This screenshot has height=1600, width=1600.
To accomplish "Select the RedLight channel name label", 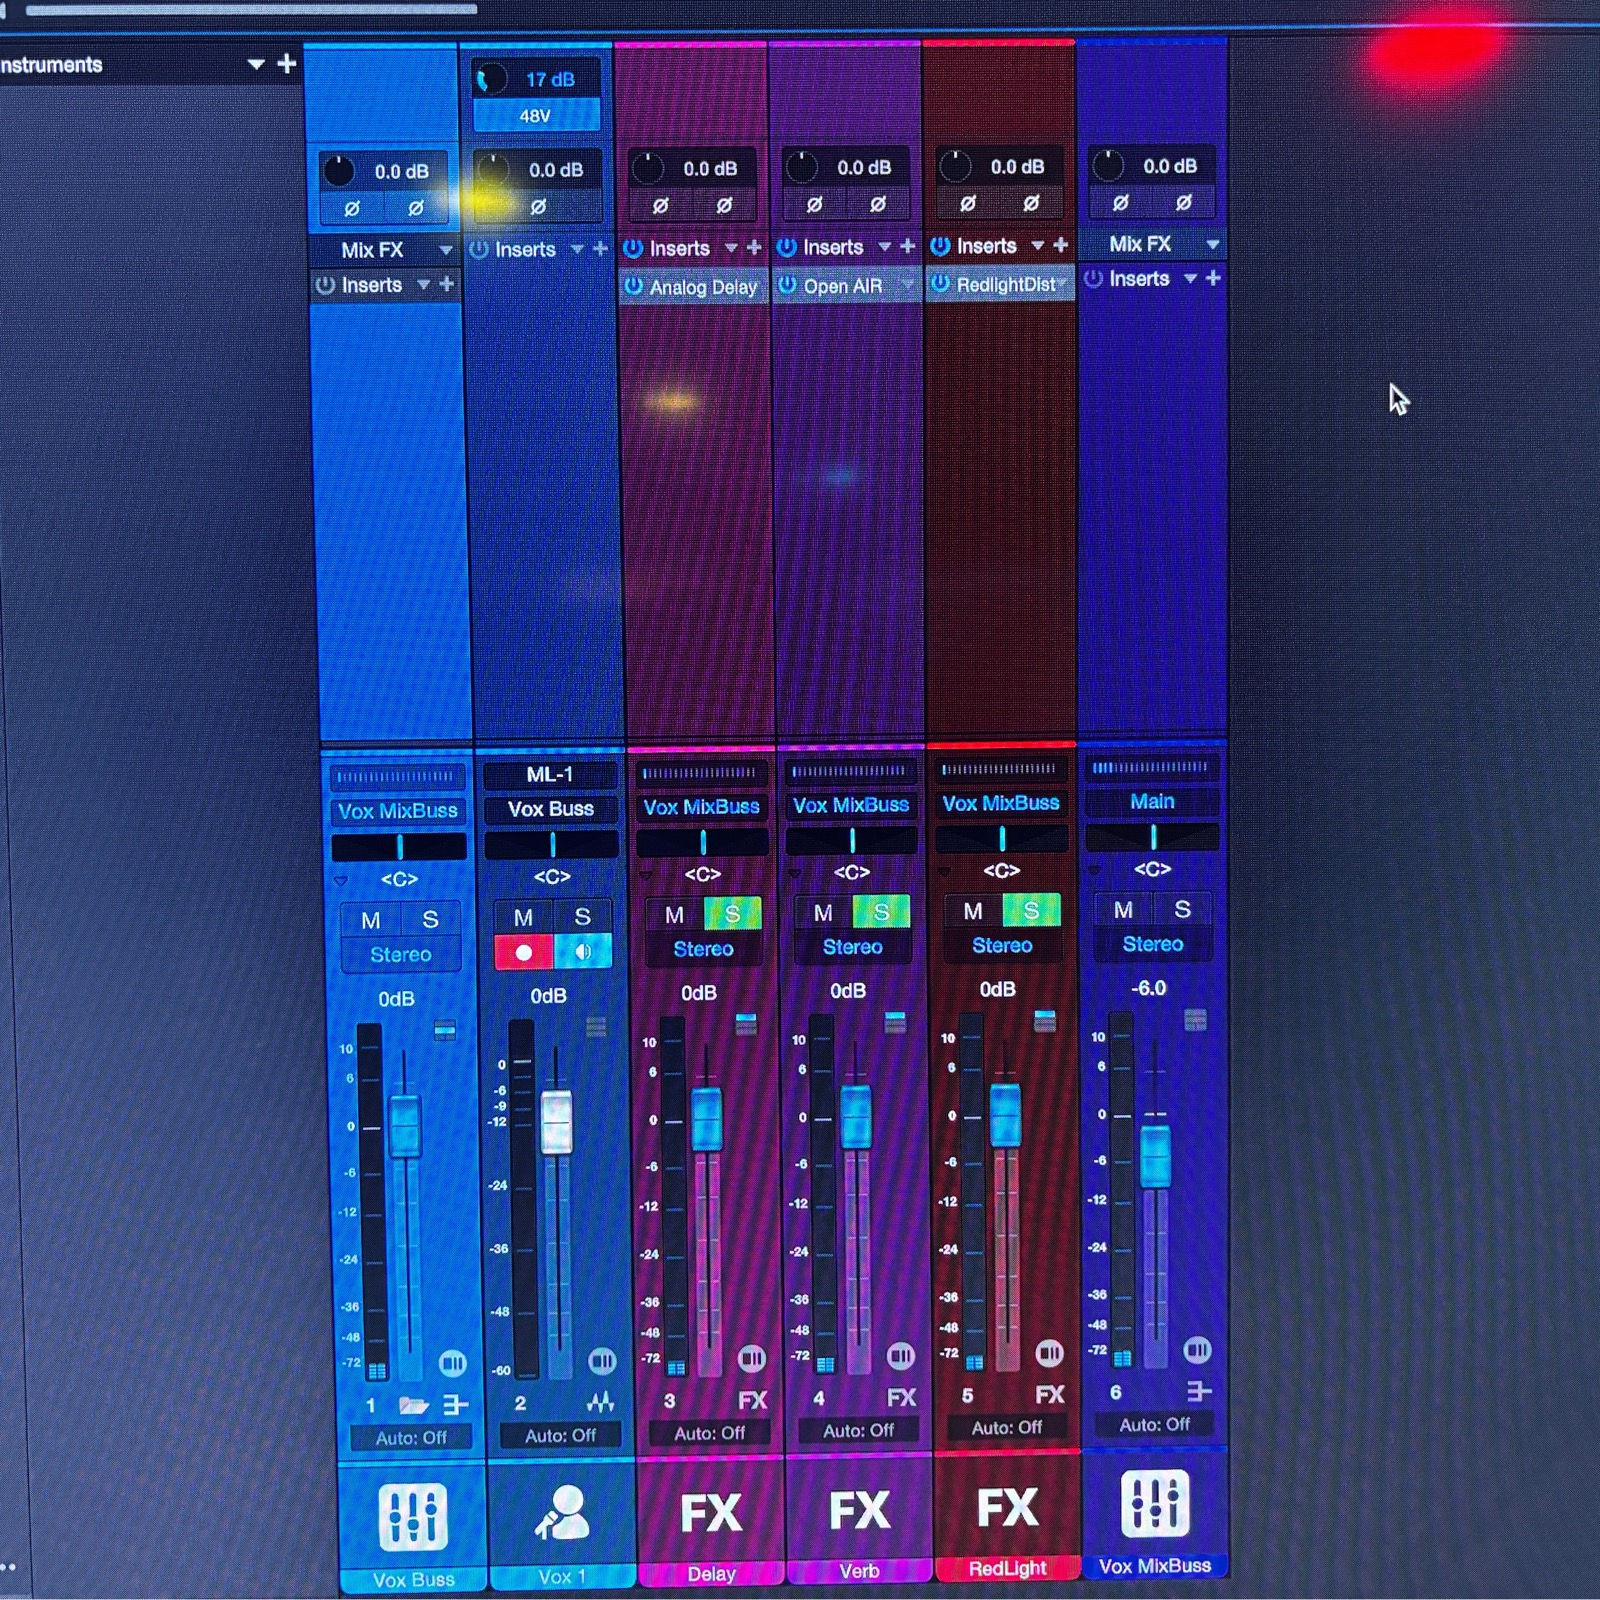I will pos(1007,1568).
